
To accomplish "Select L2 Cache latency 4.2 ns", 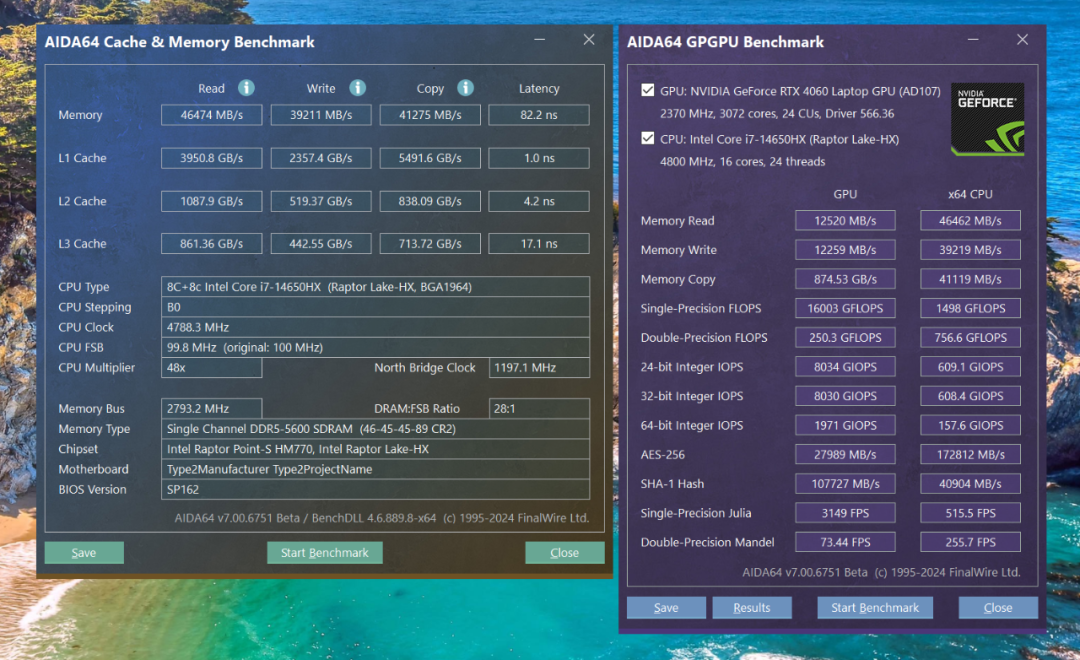I will coord(539,201).
